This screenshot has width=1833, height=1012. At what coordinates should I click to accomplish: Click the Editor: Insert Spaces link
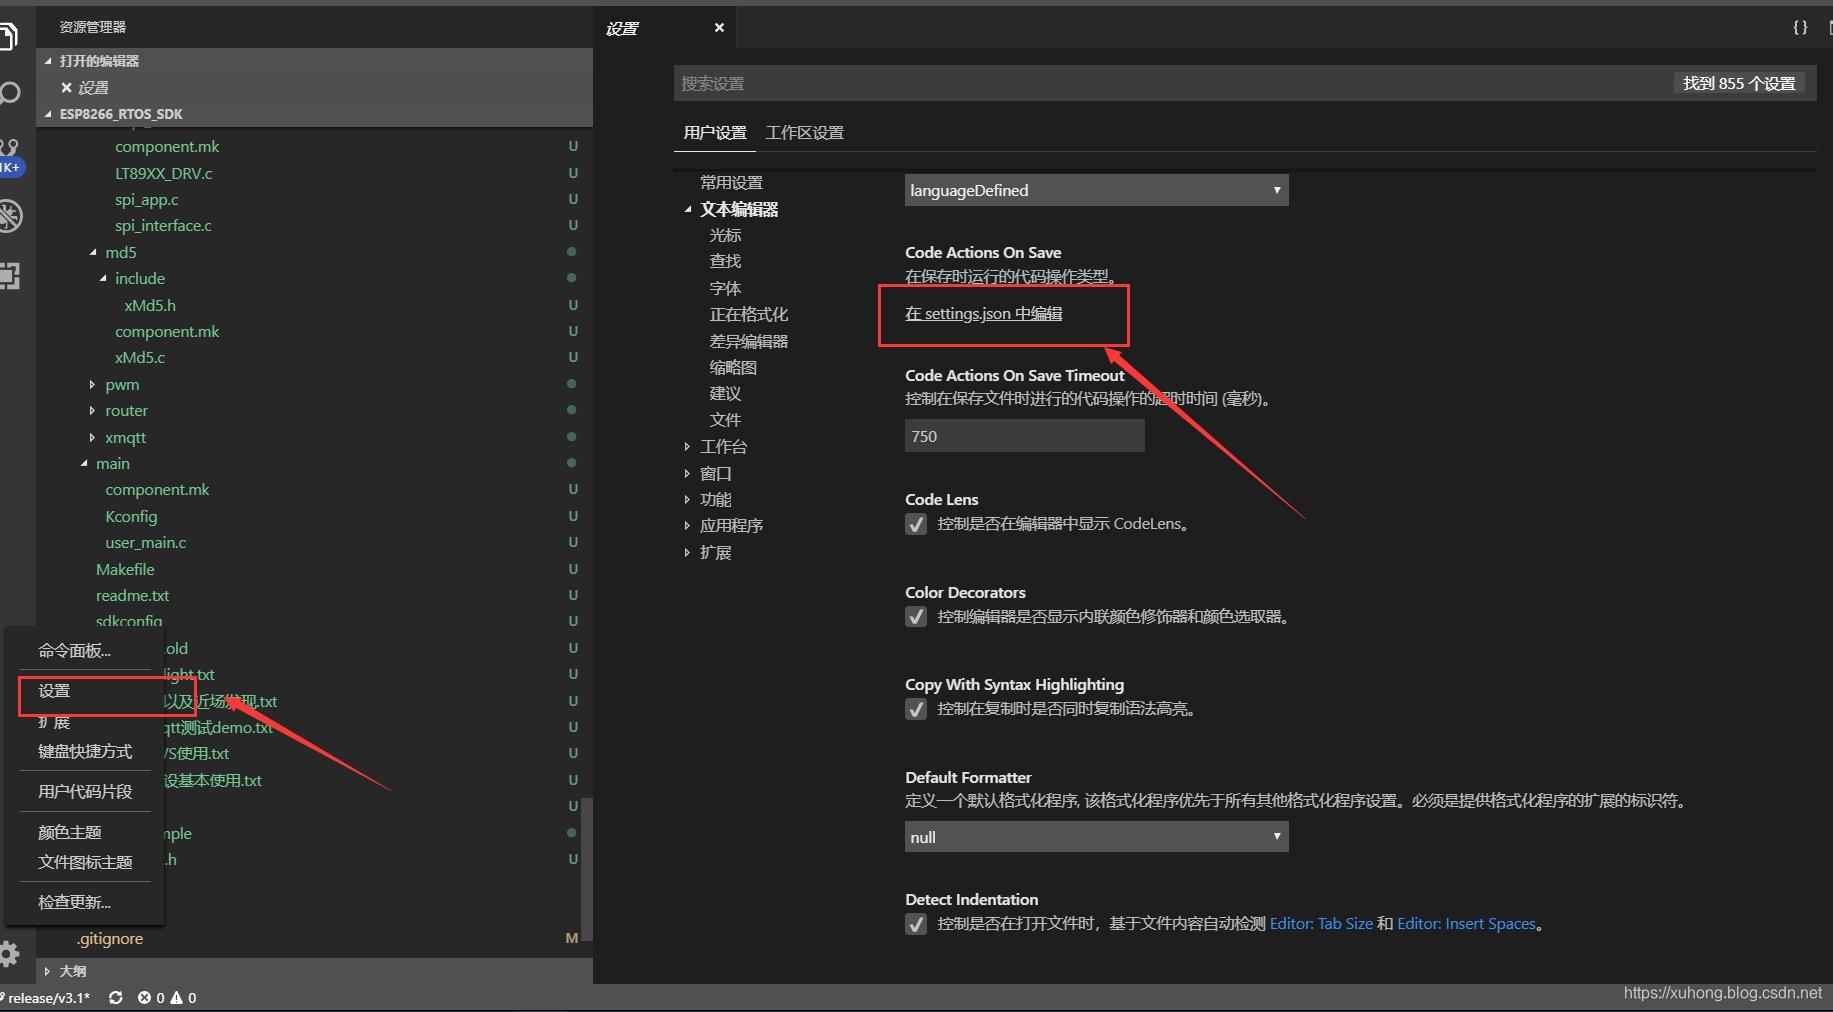pos(1466,924)
